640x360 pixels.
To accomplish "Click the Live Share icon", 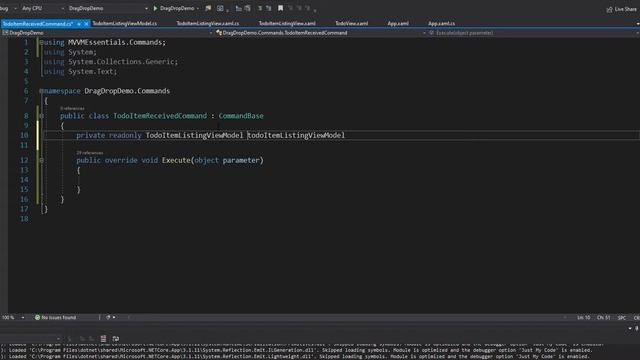I will point(609,9).
